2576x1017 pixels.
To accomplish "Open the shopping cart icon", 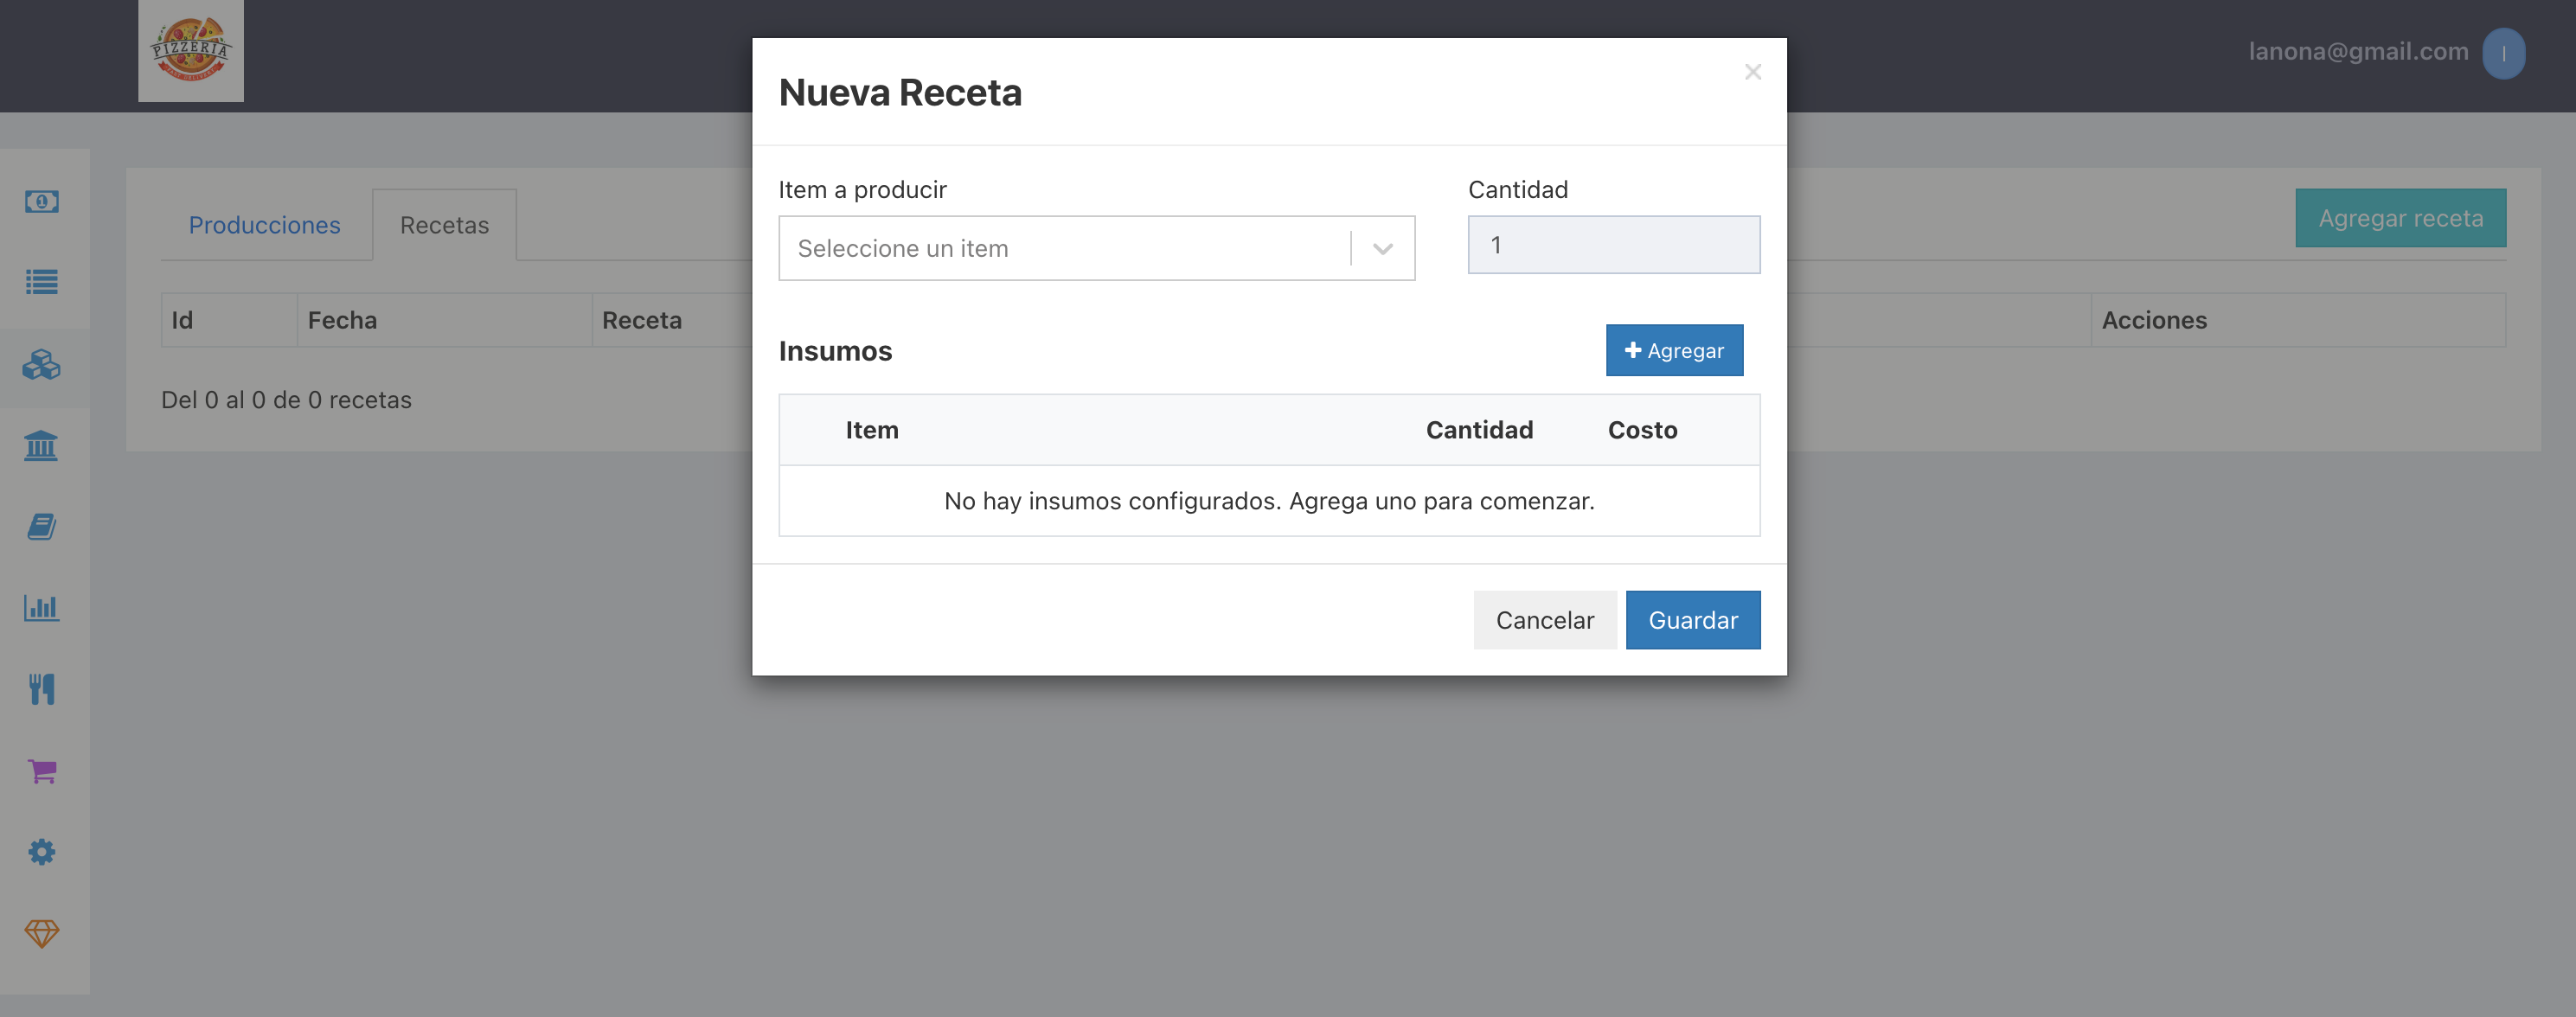I will point(42,771).
